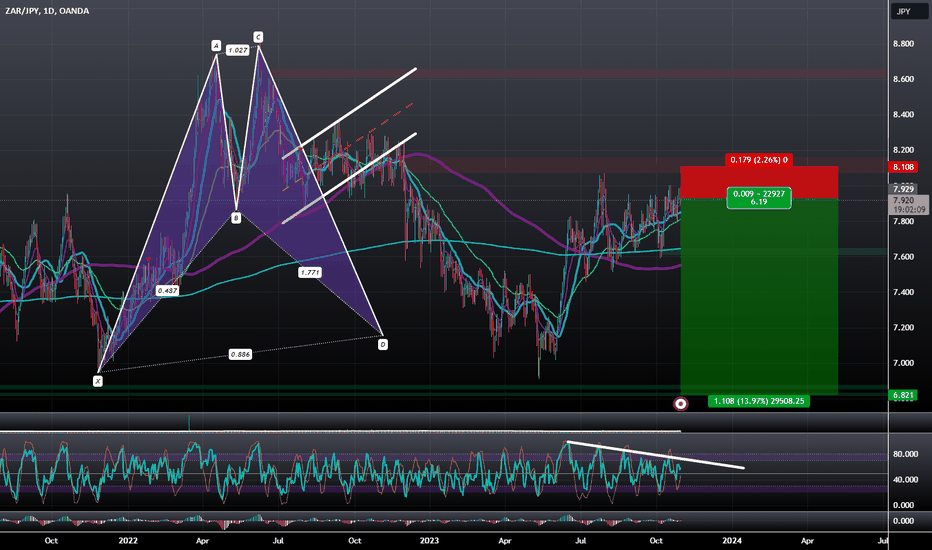Click the 0.886 ratio label
Image resolution: width=932 pixels, height=550 pixels.
240,354
